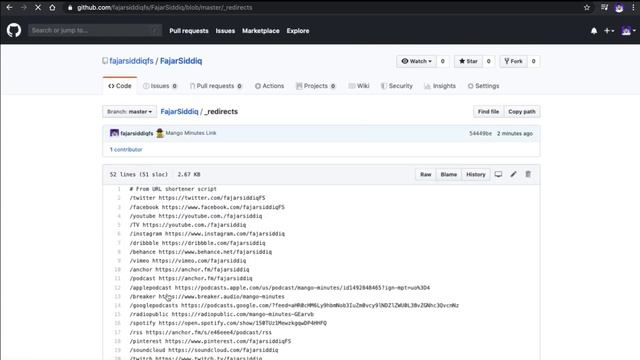Click the /twitter redirect line
The height and width of the screenshot is (360, 640).
[198, 198]
